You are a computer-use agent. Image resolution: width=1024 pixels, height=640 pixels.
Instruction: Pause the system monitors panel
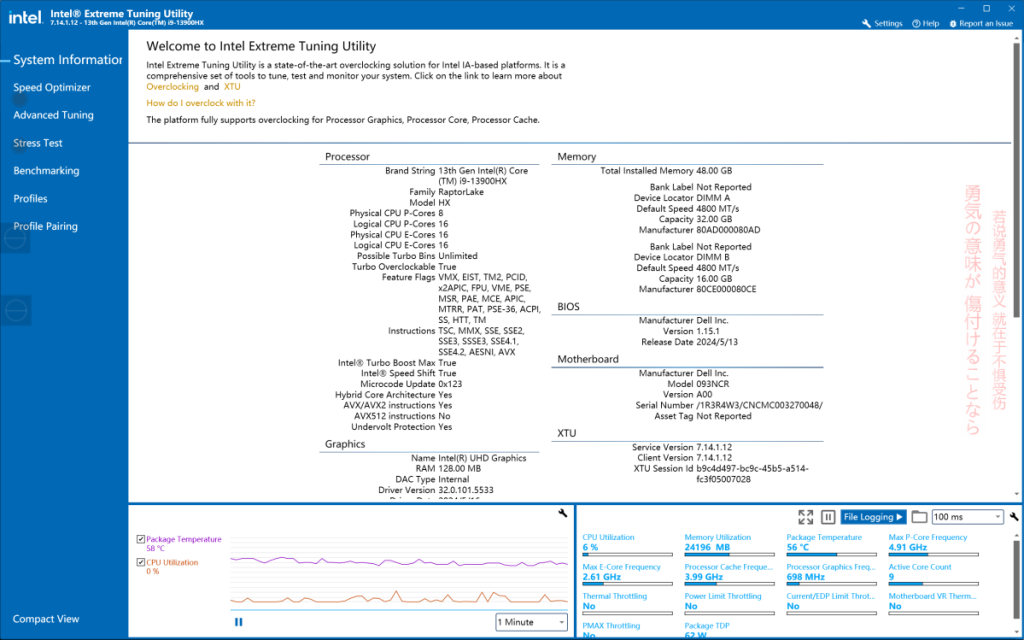click(x=827, y=517)
